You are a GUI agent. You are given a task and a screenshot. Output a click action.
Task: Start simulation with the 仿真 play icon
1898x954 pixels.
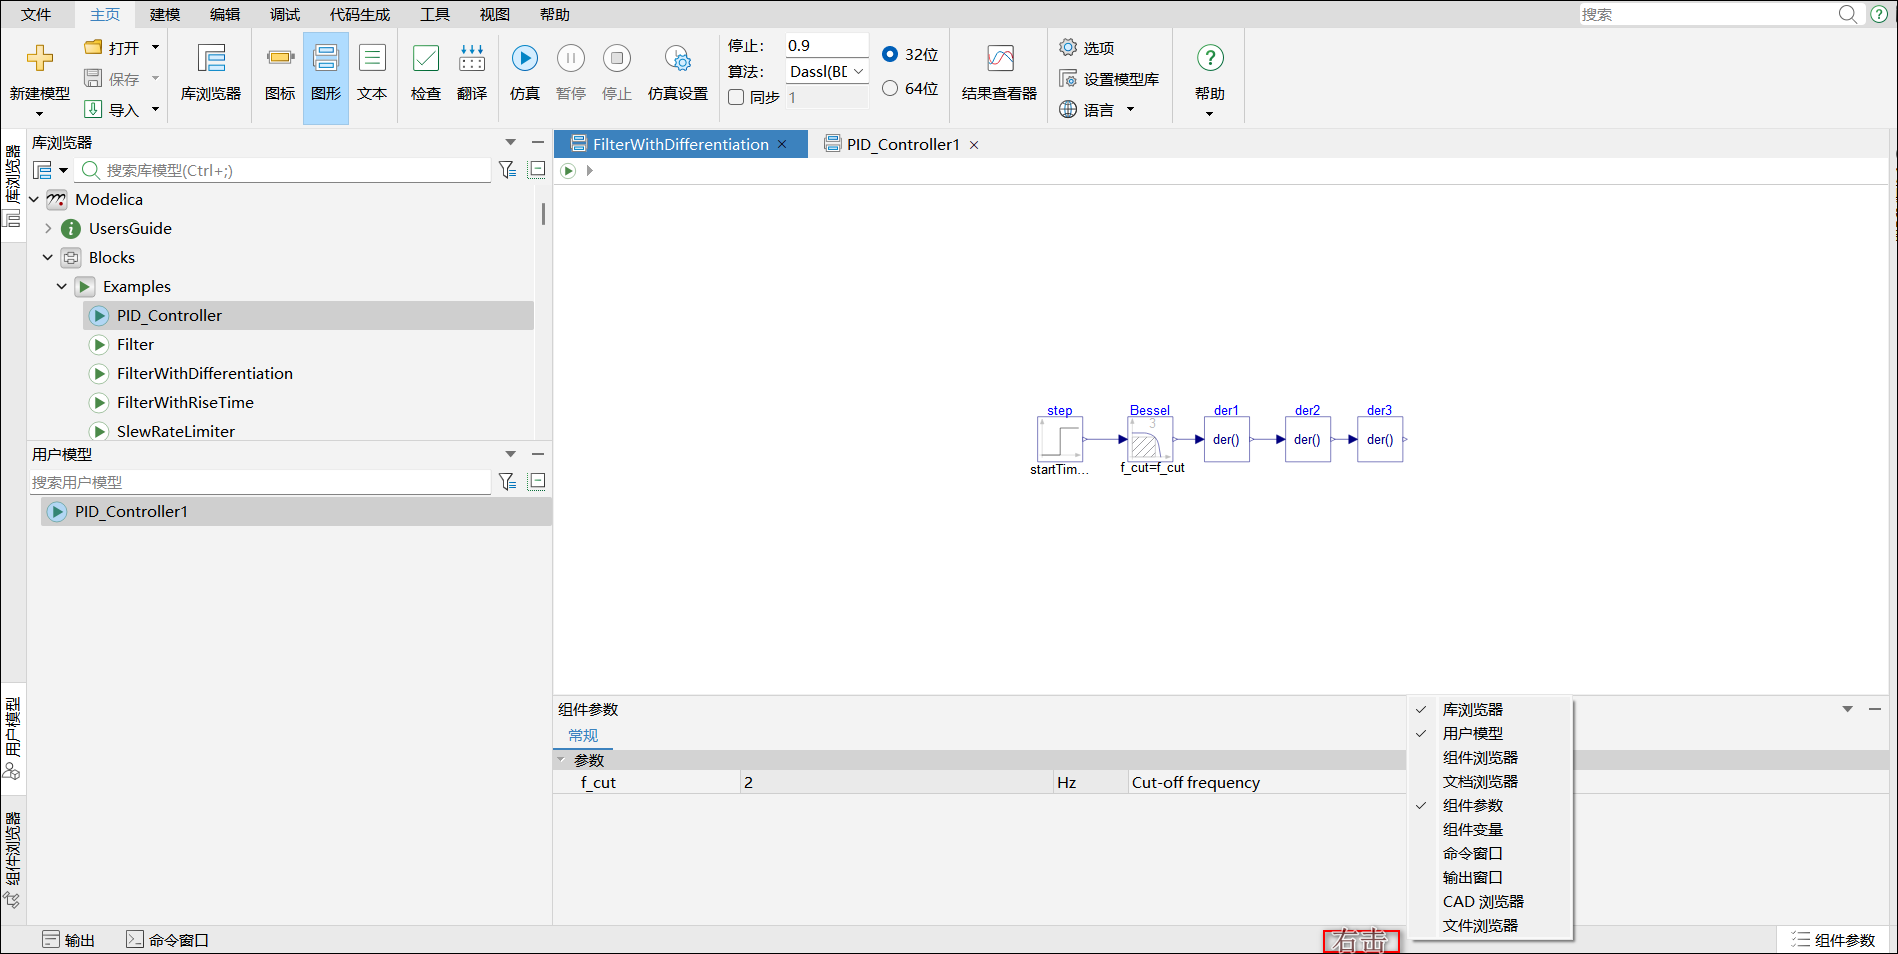pyautogui.click(x=524, y=59)
